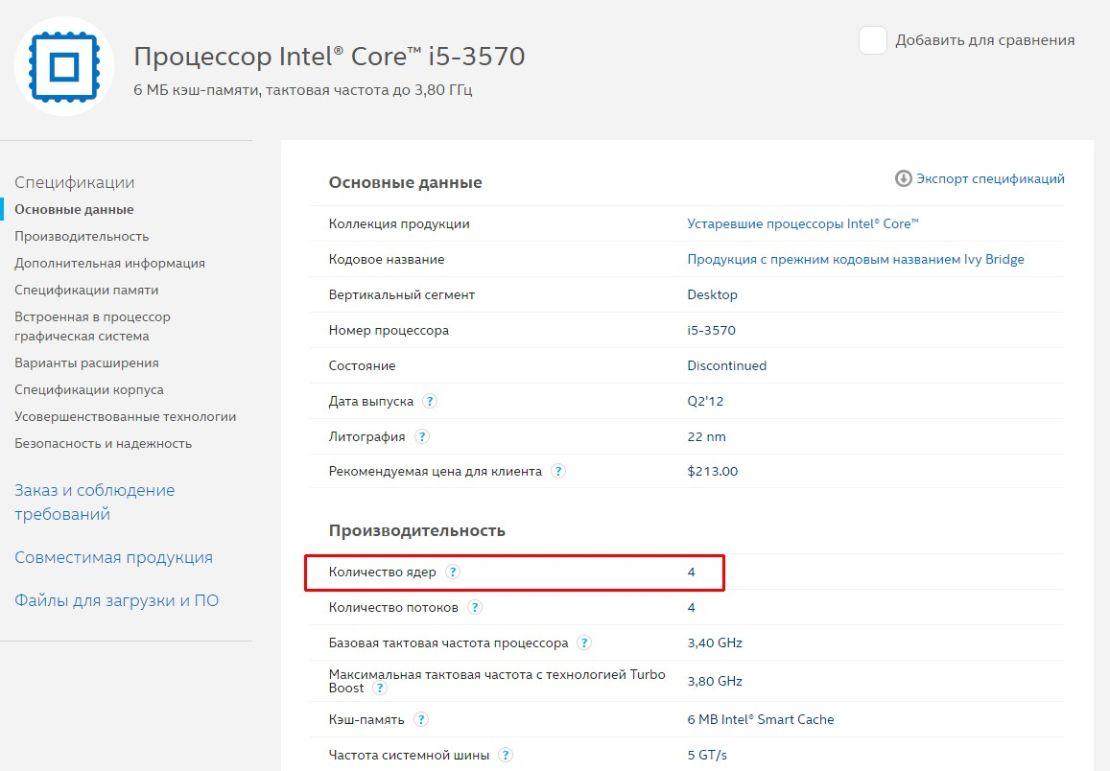Viewport: 1110px width, 771px height.
Task: Open Безопасность и надежность sidebar item
Action: (103, 444)
